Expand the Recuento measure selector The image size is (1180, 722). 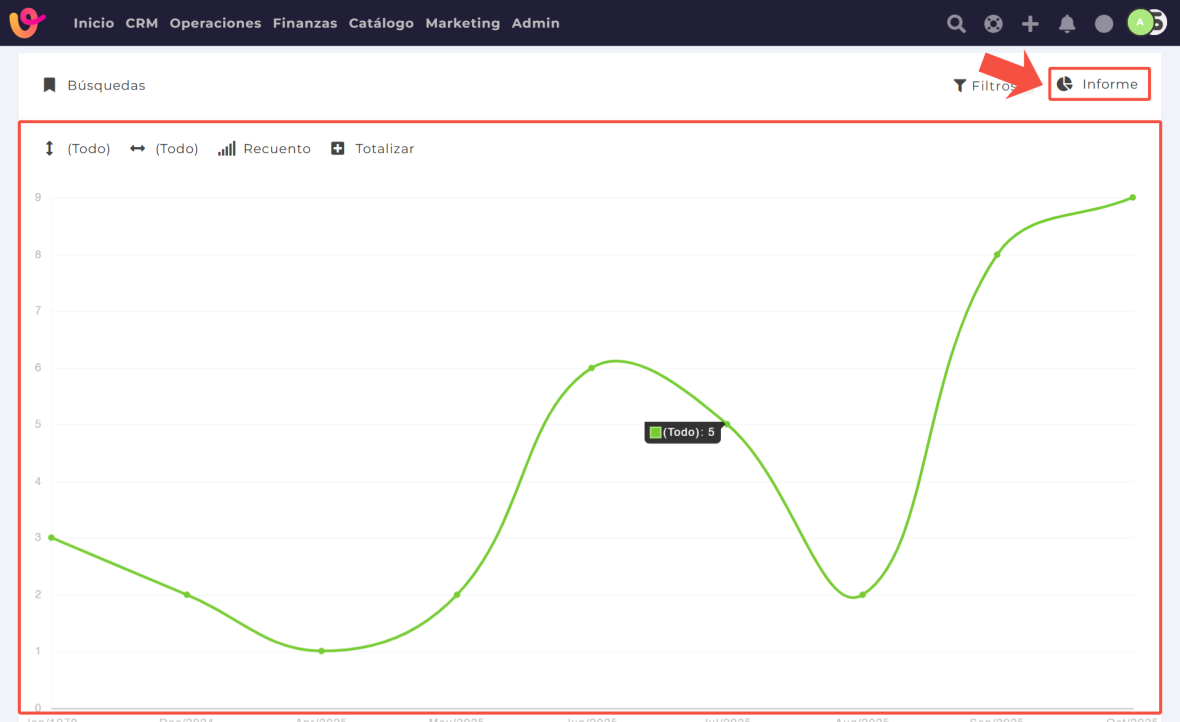[x=265, y=148]
